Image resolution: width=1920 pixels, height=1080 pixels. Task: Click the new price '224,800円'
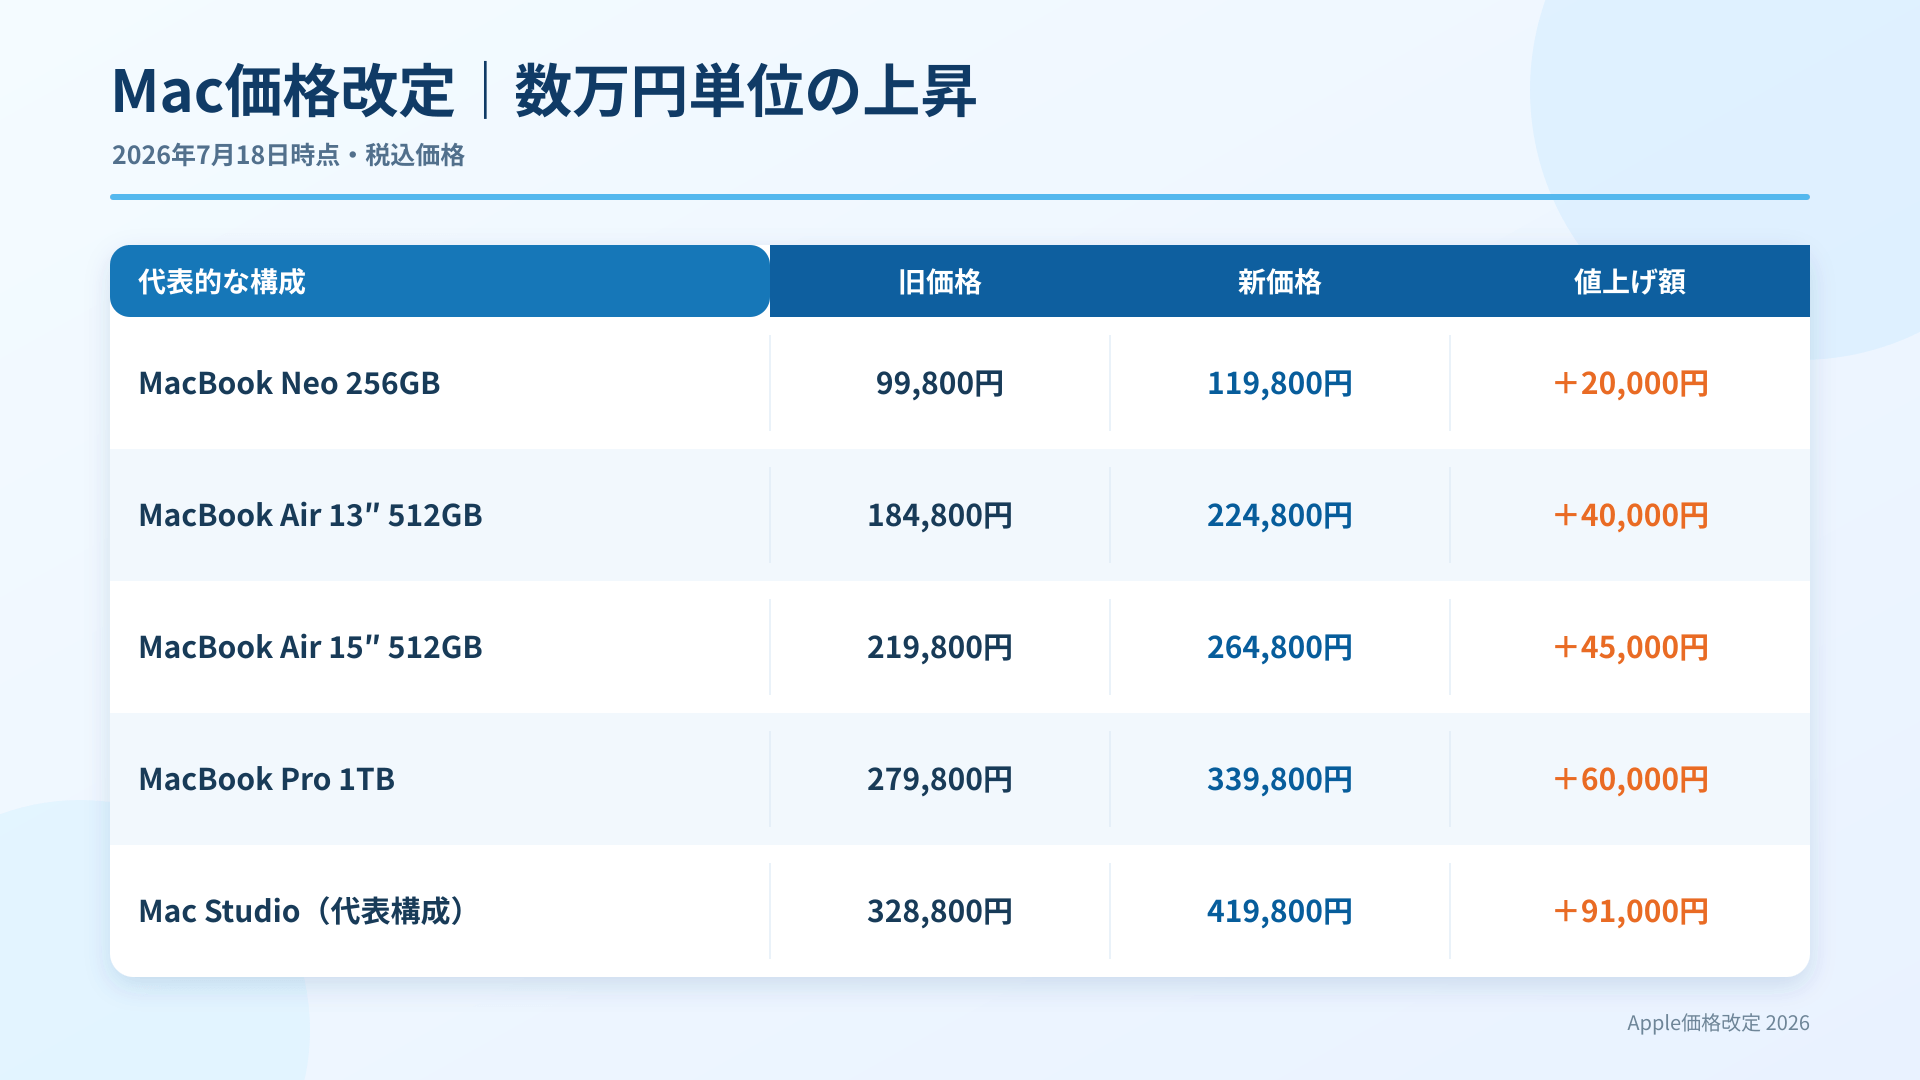1279,515
